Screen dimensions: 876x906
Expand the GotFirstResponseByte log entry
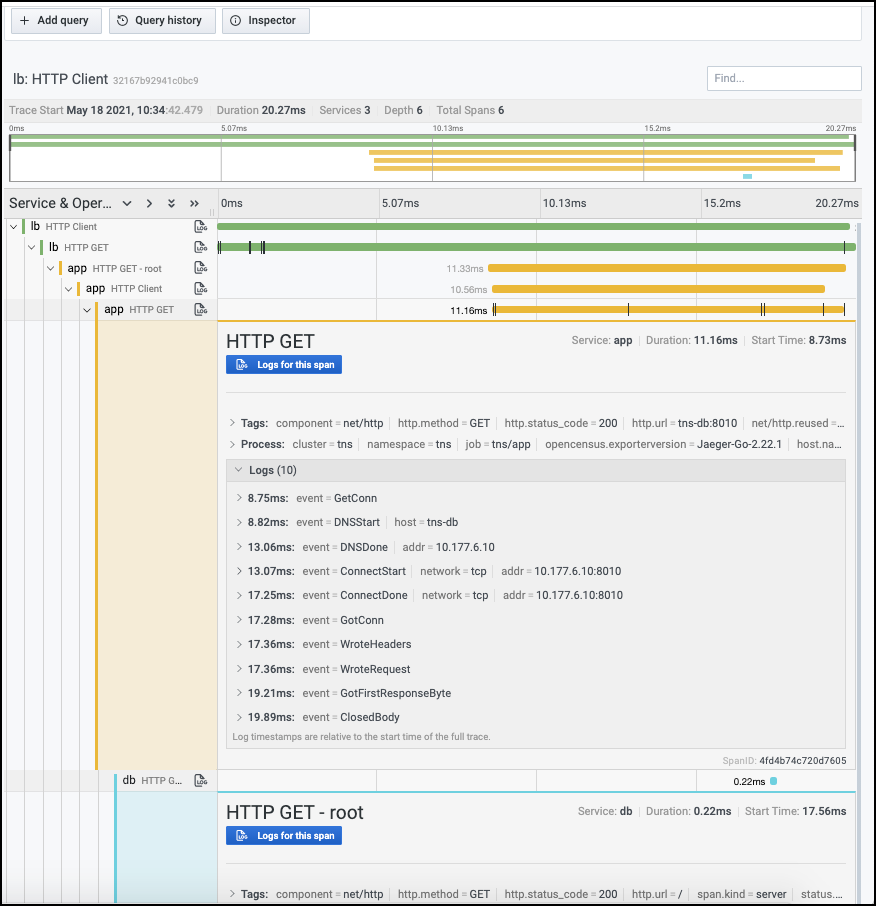pos(239,693)
